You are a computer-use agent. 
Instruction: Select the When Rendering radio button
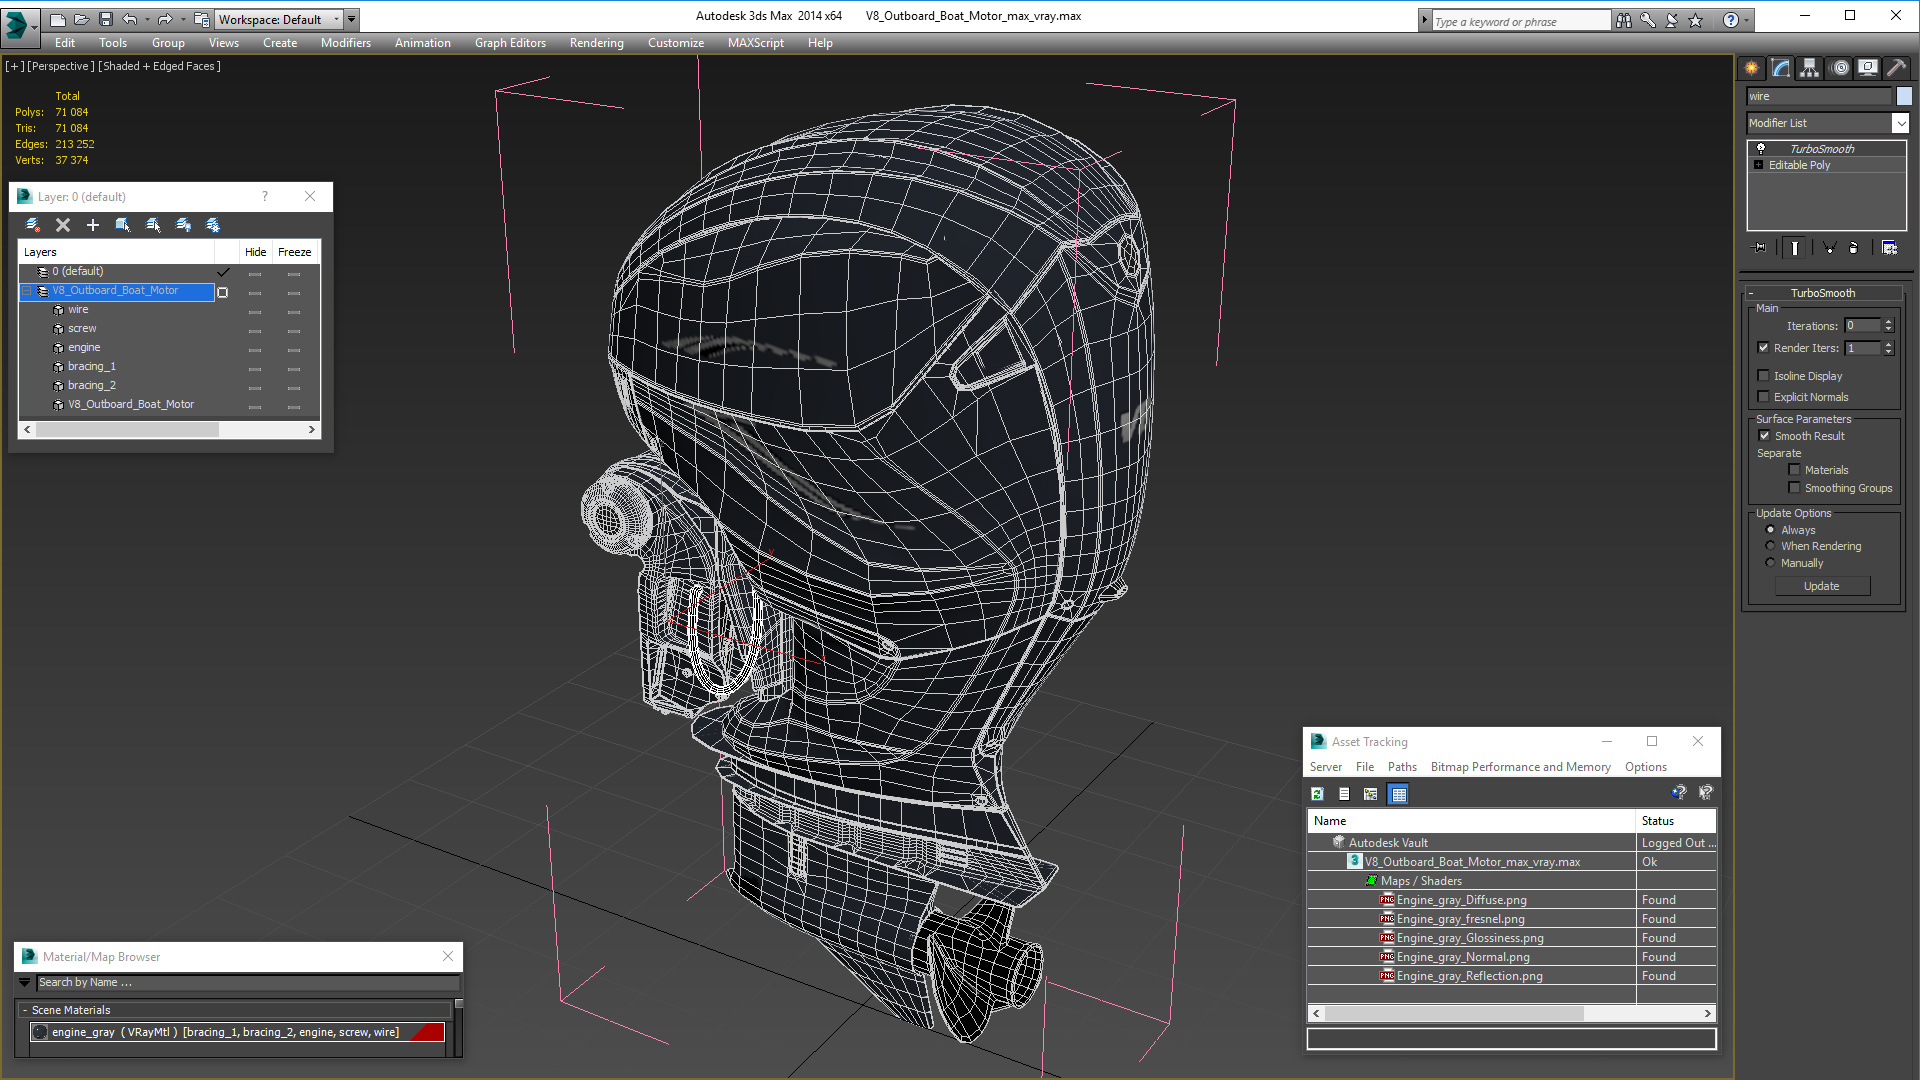coord(1771,546)
